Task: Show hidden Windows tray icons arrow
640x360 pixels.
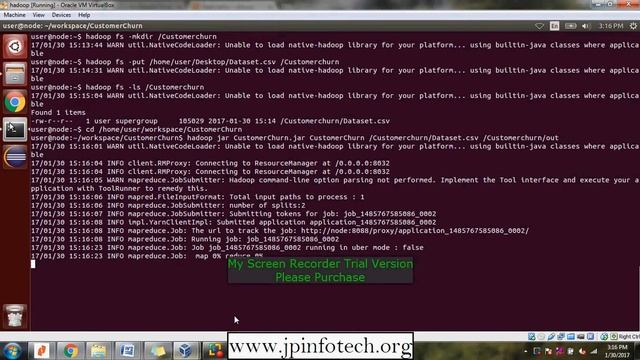Action: coord(525,351)
